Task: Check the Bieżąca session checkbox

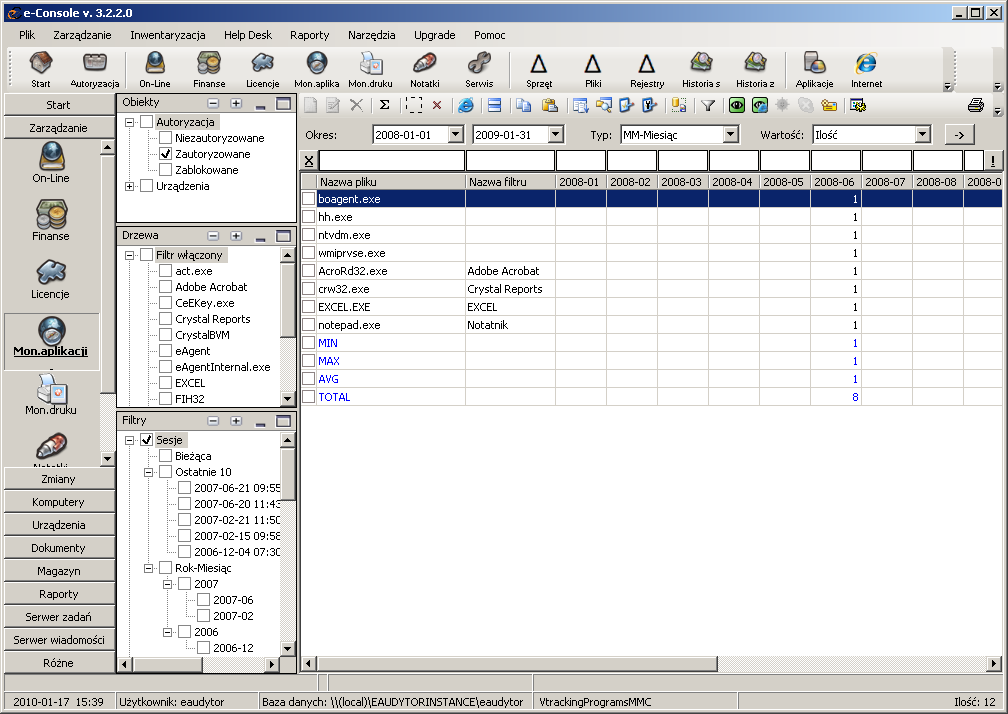Action: pyautogui.click(x=166, y=456)
